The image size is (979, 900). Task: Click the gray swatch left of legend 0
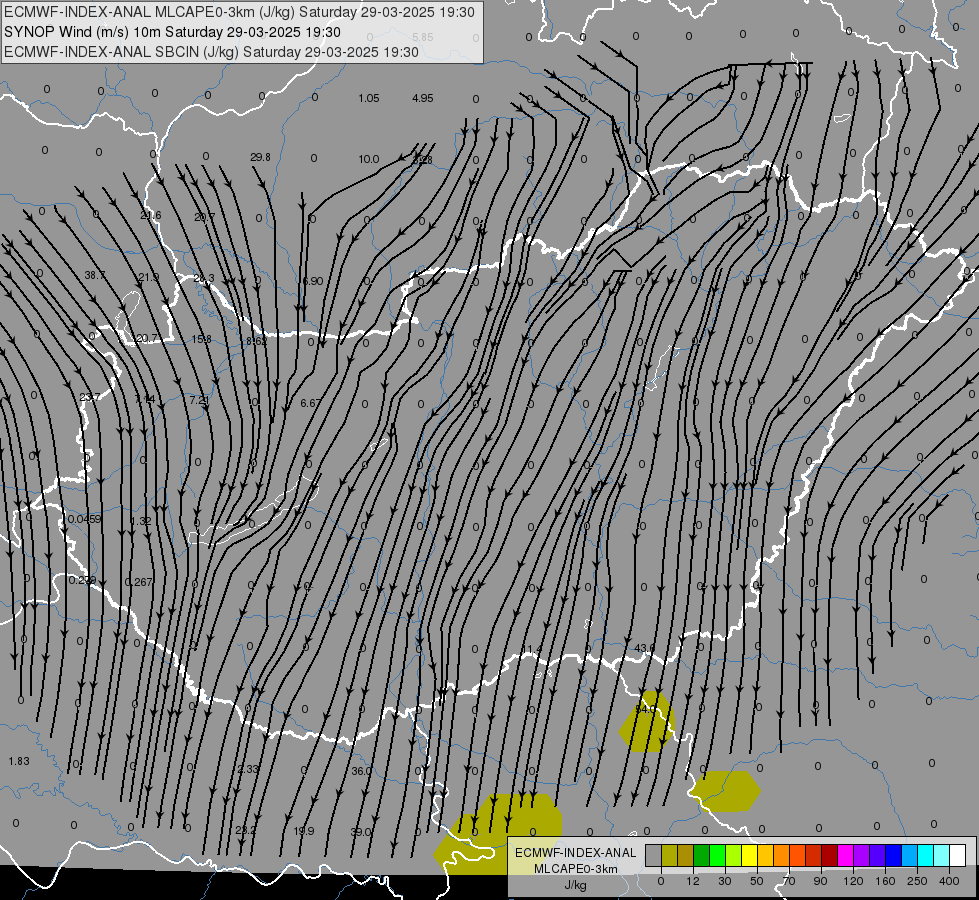pyautogui.click(x=653, y=855)
